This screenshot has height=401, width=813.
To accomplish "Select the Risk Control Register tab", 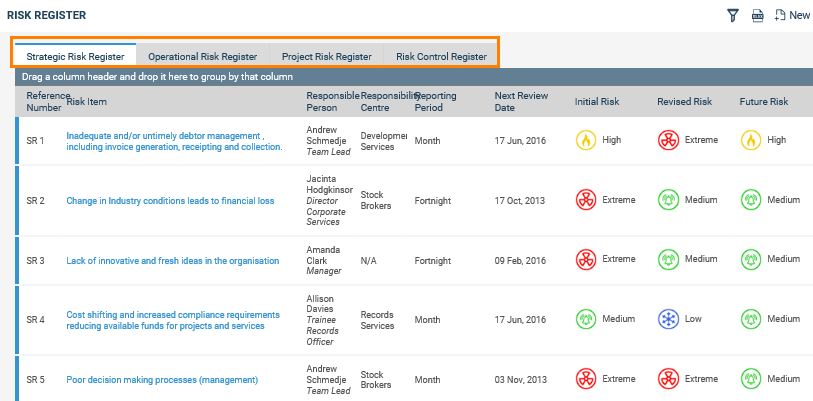I will (x=441, y=56).
